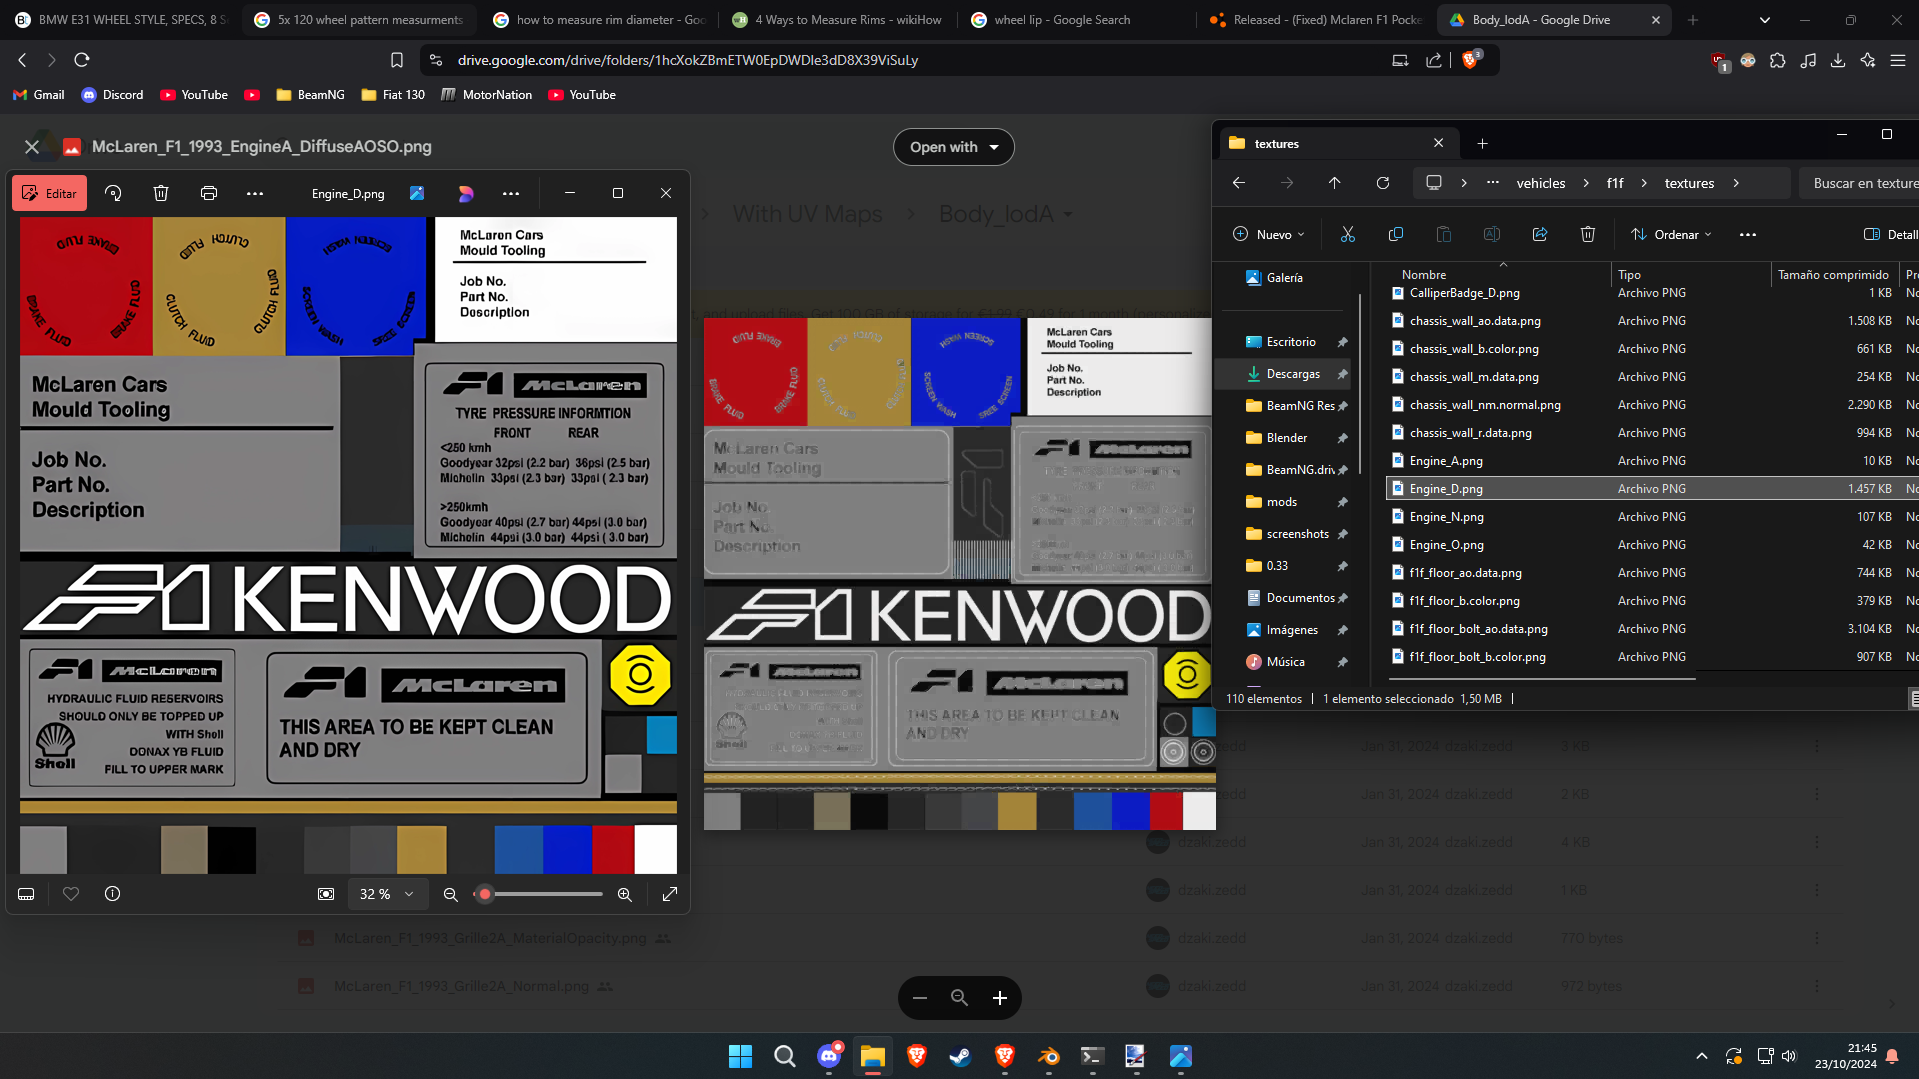Go back in File Explorer
Viewport: 1919px width, 1079px height.
pos(1239,183)
